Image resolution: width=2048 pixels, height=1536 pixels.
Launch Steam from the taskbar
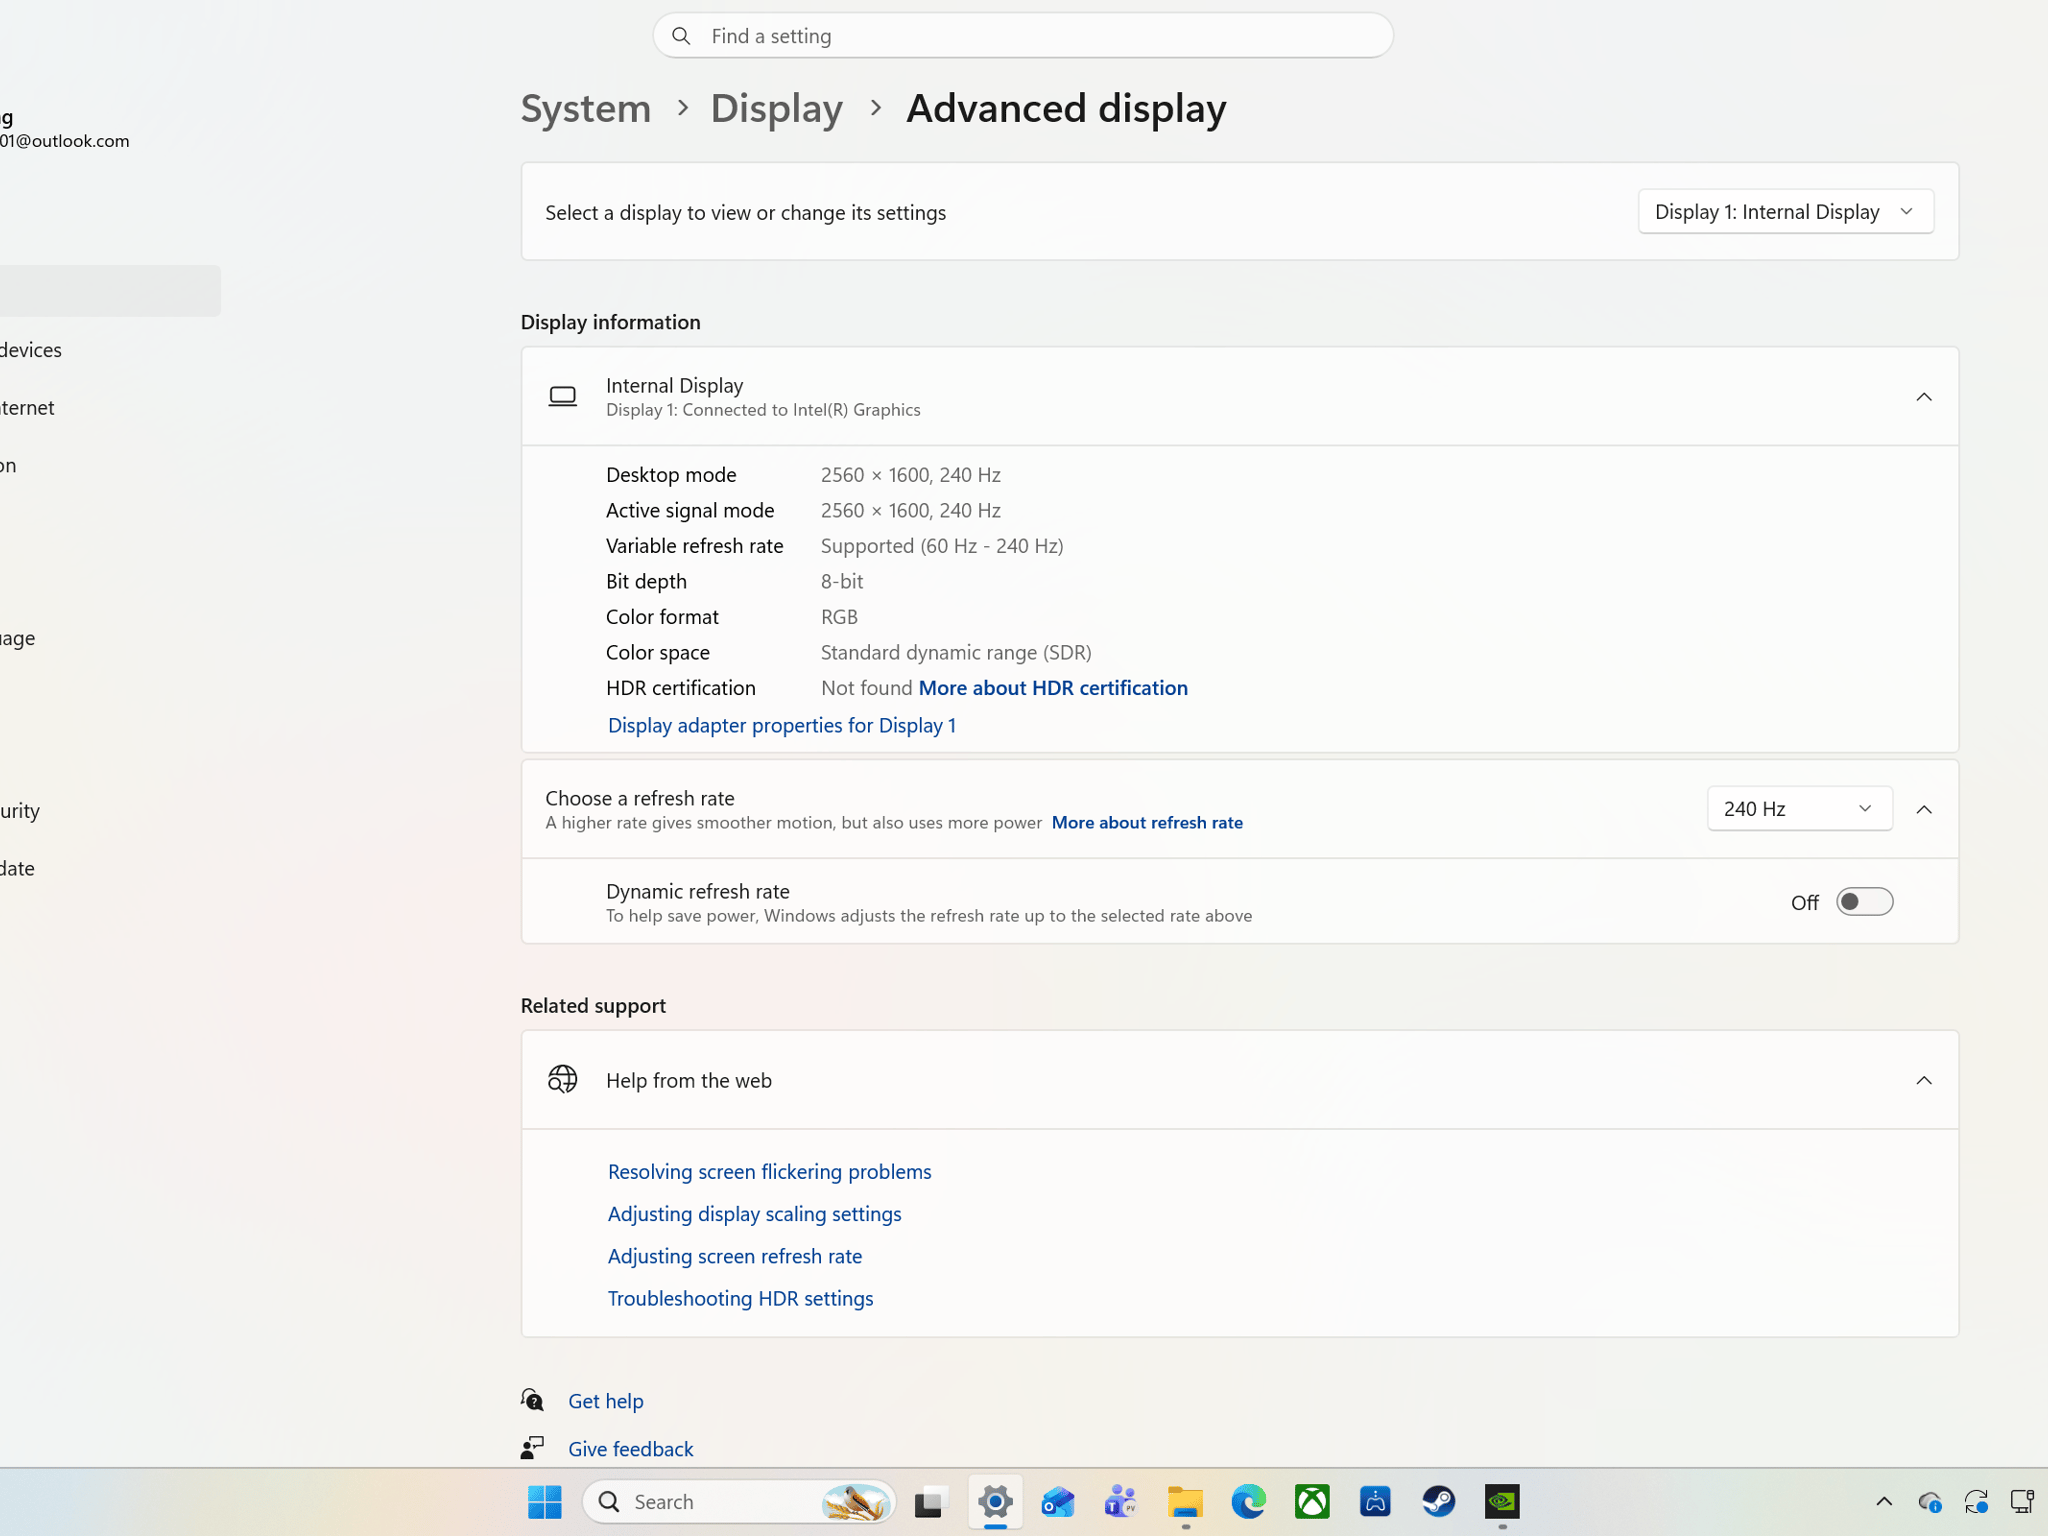(1439, 1501)
